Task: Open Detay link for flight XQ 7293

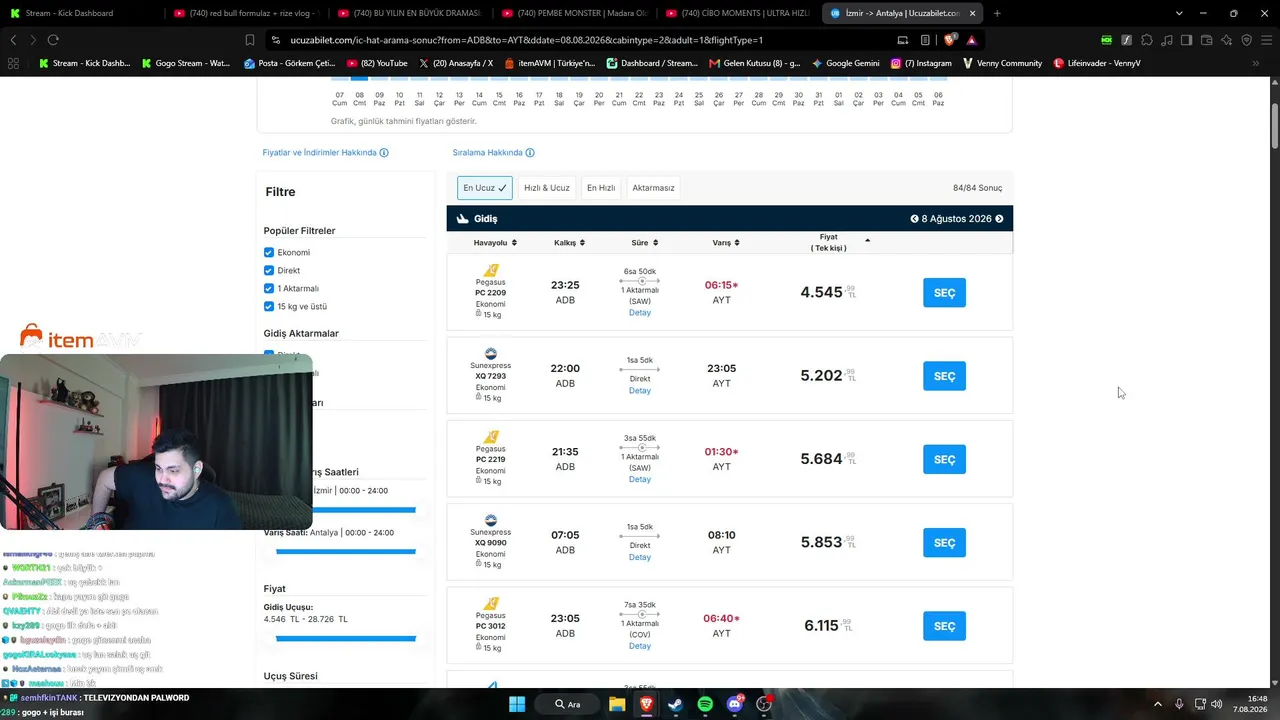Action: [640, 391]
